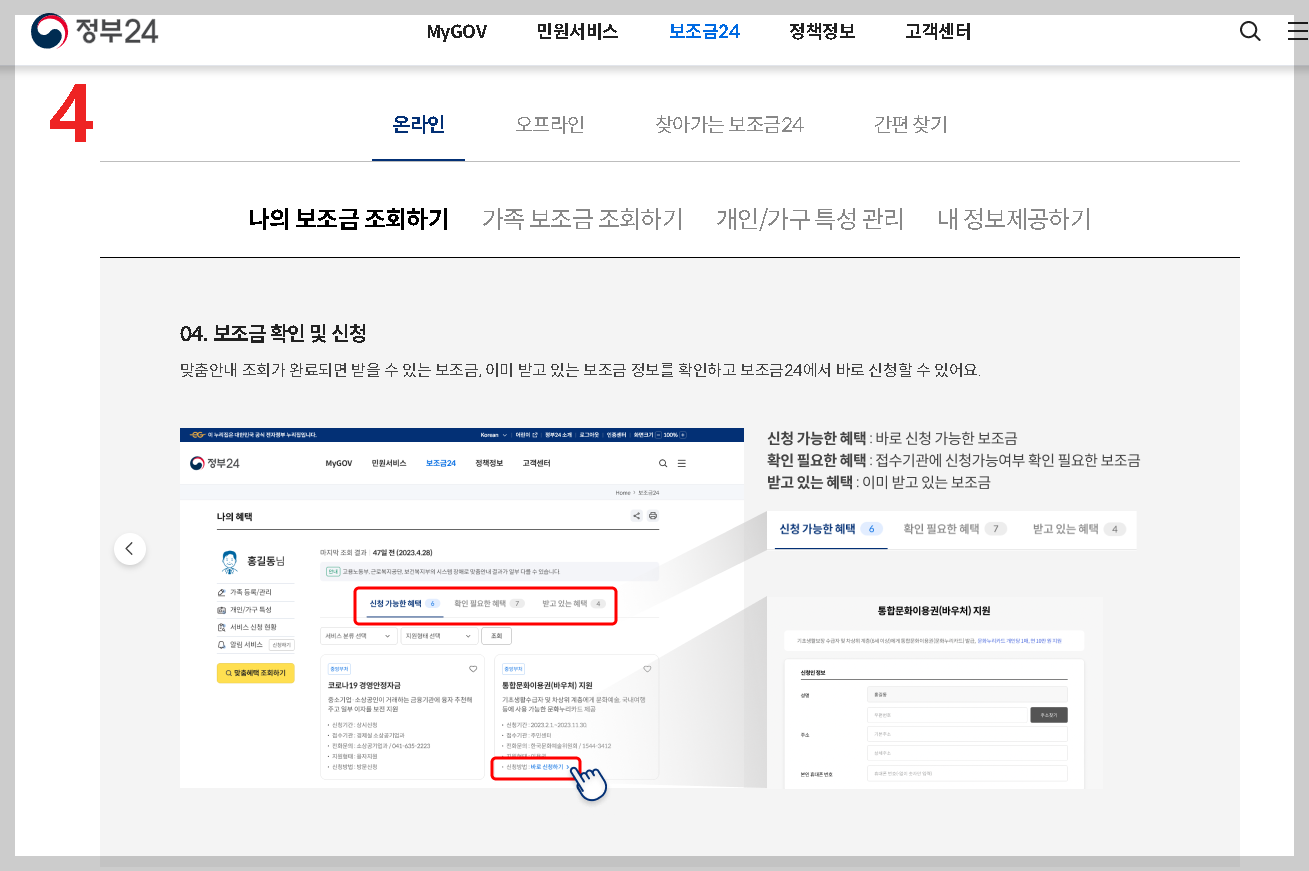Click the 나의 혜택 title in the guide screenshot

235,517
